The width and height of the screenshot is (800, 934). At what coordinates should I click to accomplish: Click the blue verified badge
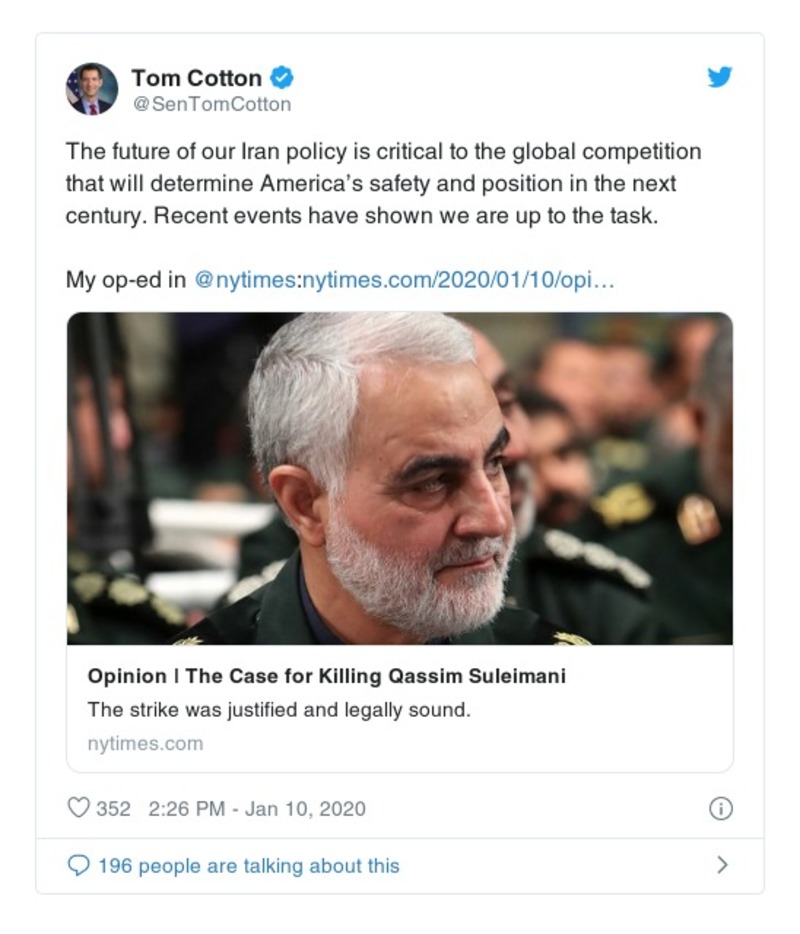pyautogui.click(x=283, y=77)
